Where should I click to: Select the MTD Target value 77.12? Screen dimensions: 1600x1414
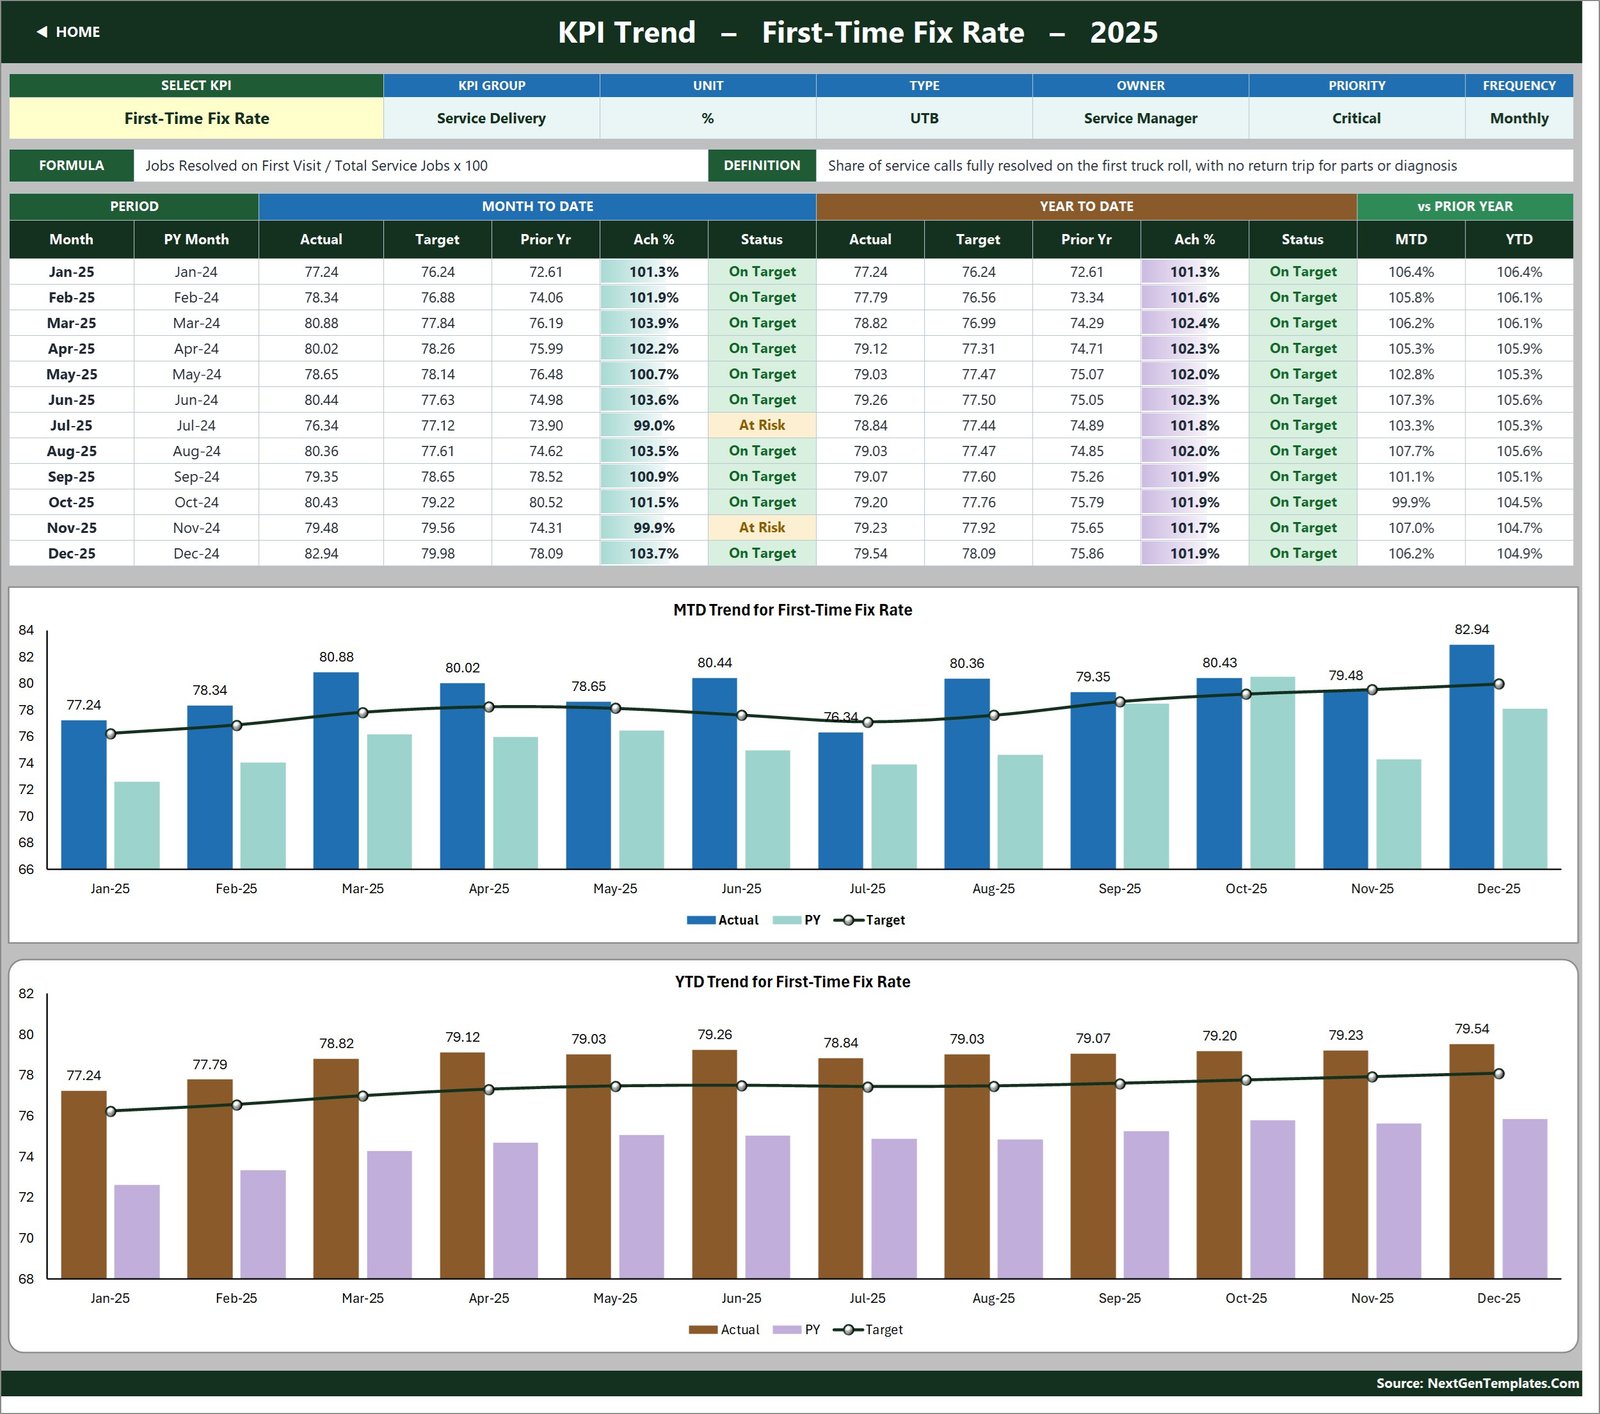pos(437,425)
